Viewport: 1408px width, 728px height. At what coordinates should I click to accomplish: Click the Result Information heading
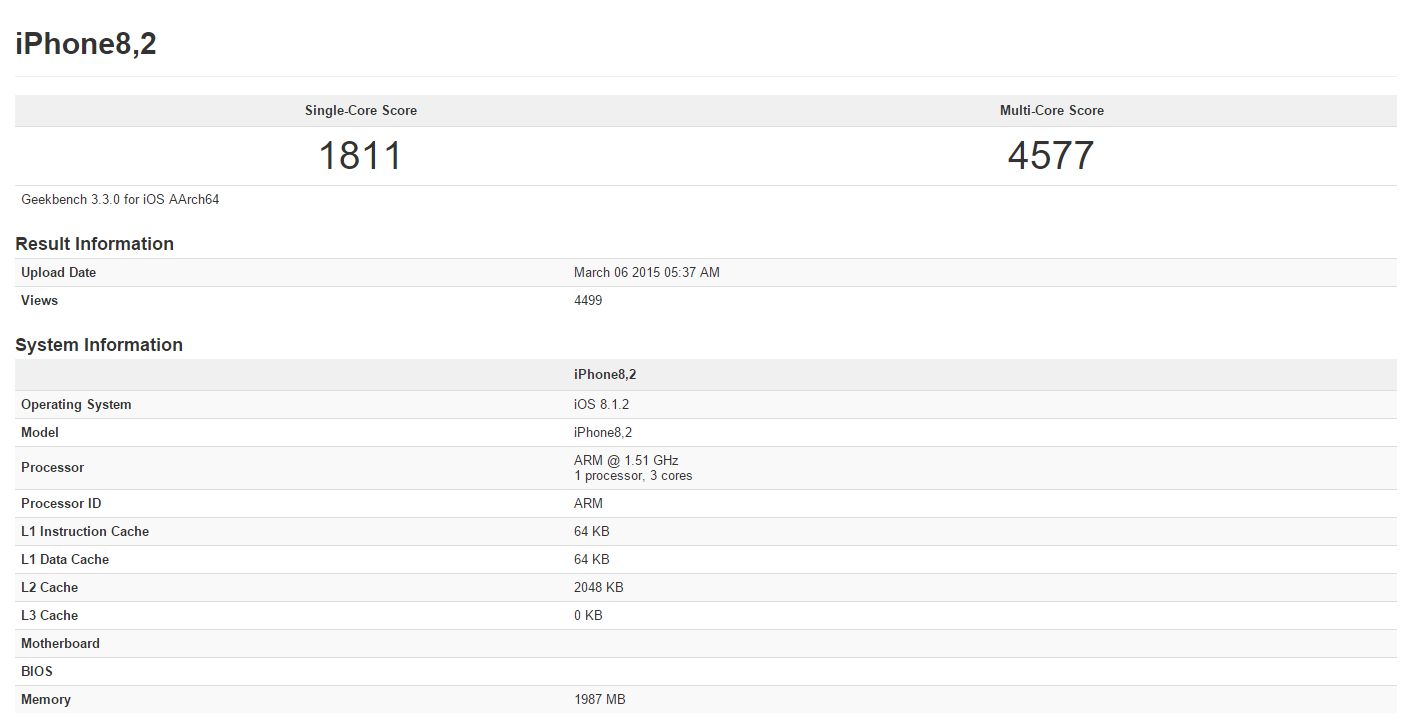[94, 244]
